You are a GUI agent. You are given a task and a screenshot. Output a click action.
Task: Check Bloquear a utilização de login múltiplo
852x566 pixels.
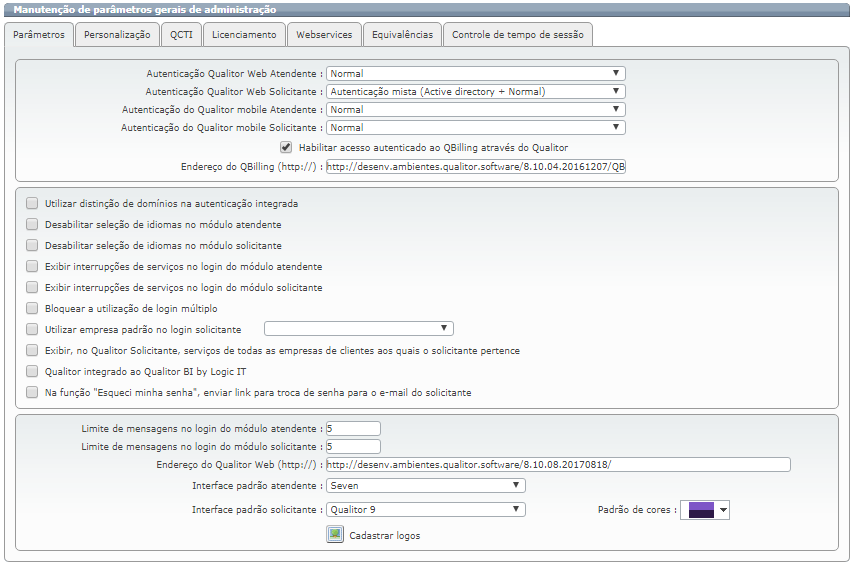pyautogui.click(x=32, y=308)
